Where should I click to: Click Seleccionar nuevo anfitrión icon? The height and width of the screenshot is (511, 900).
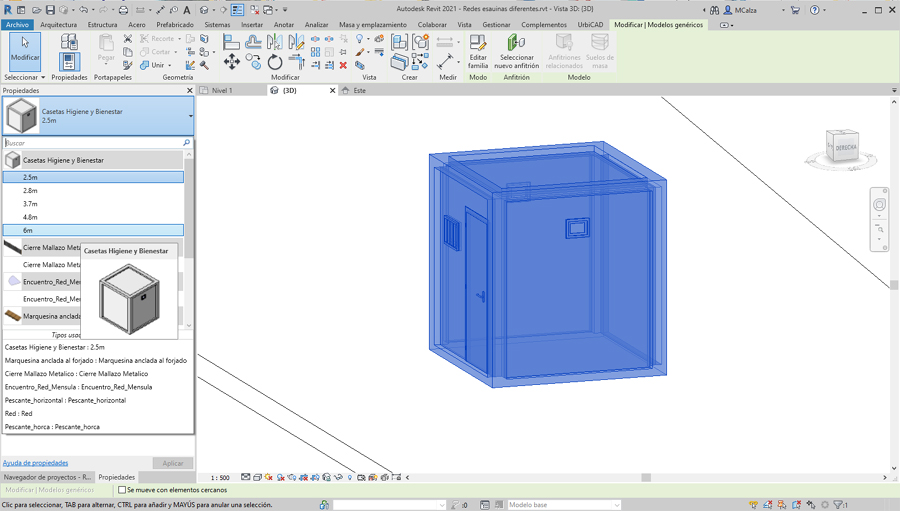pos(516,50)
